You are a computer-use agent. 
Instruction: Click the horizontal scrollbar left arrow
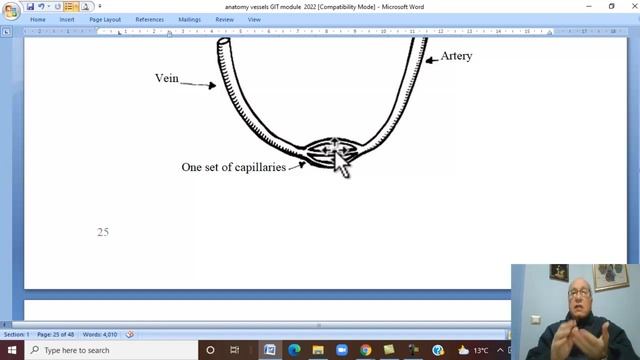(4, 325)
